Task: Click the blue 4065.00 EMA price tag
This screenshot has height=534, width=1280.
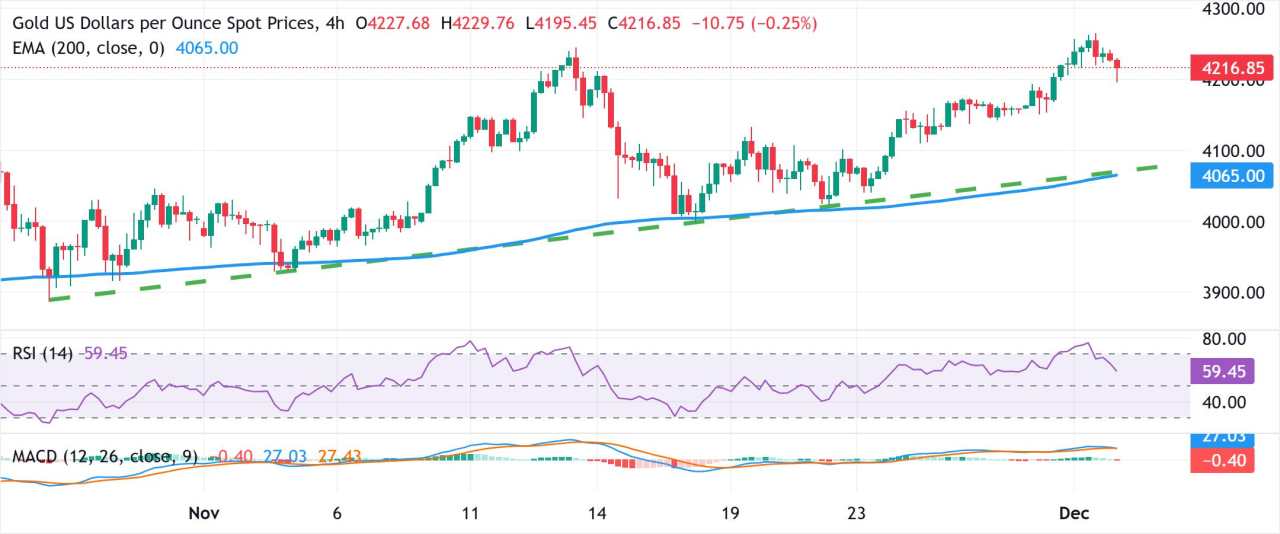Action: coord(1231,176)
